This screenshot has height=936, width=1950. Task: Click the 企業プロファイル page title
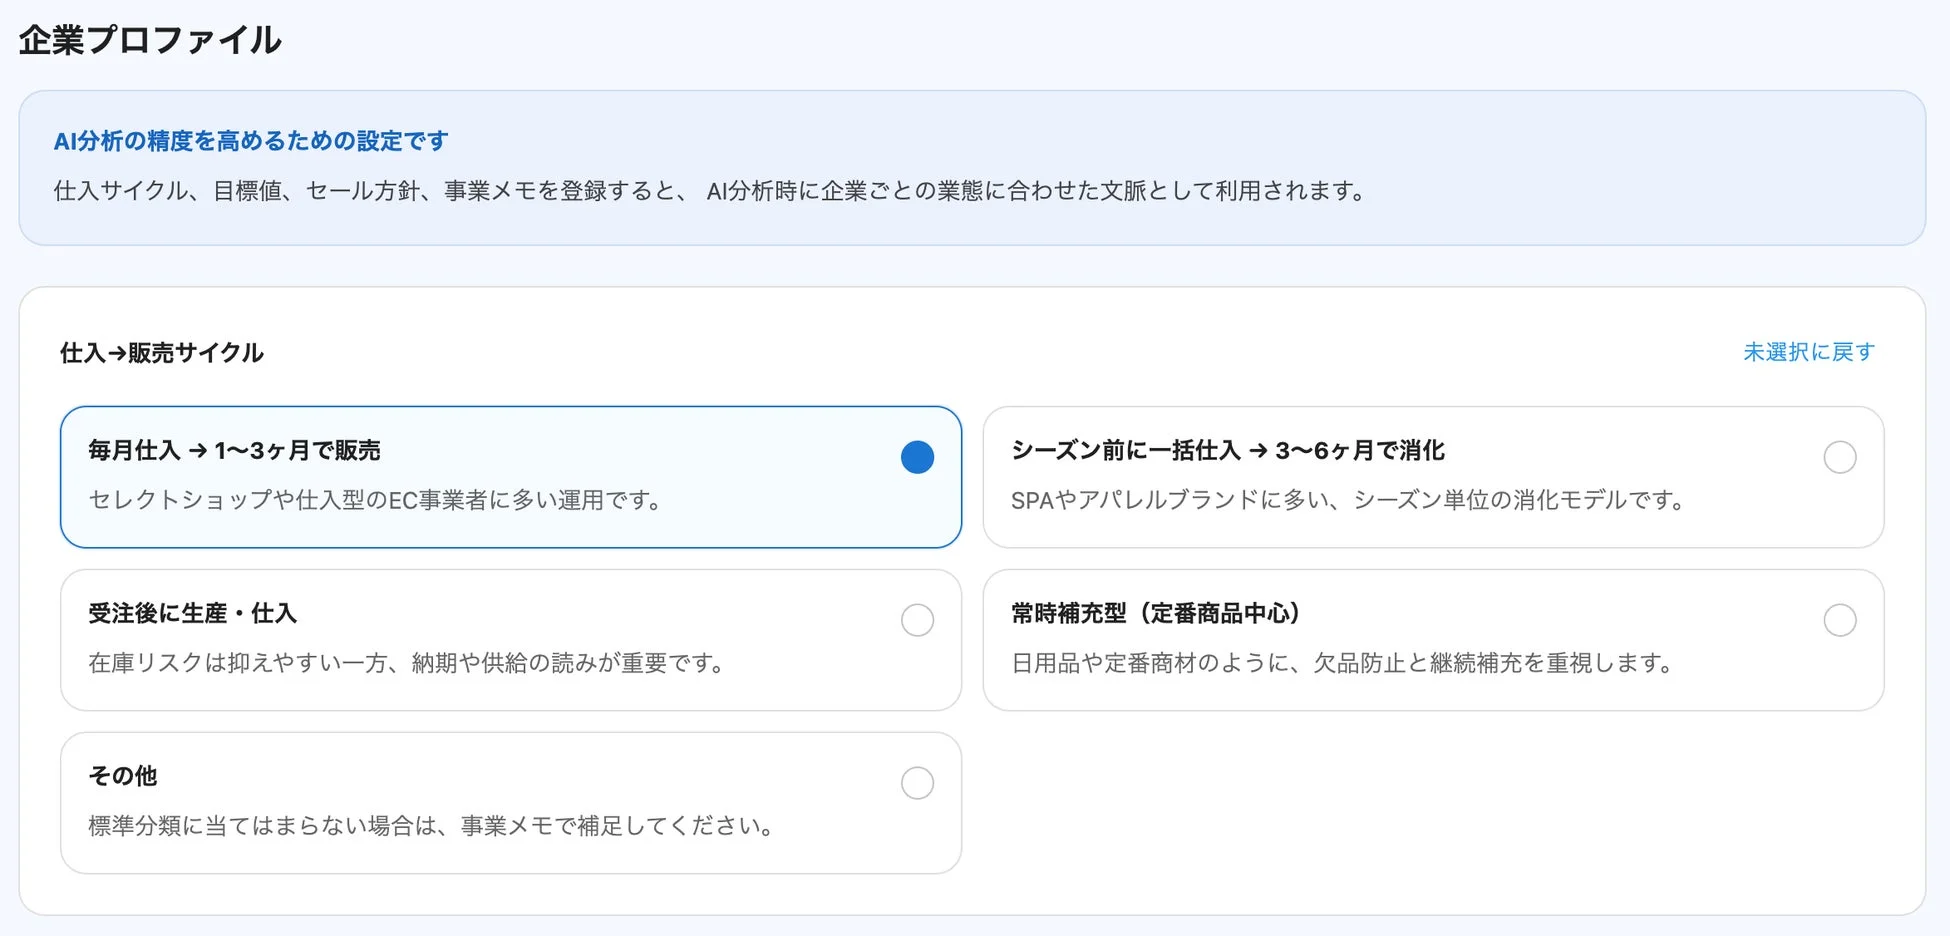149,40
